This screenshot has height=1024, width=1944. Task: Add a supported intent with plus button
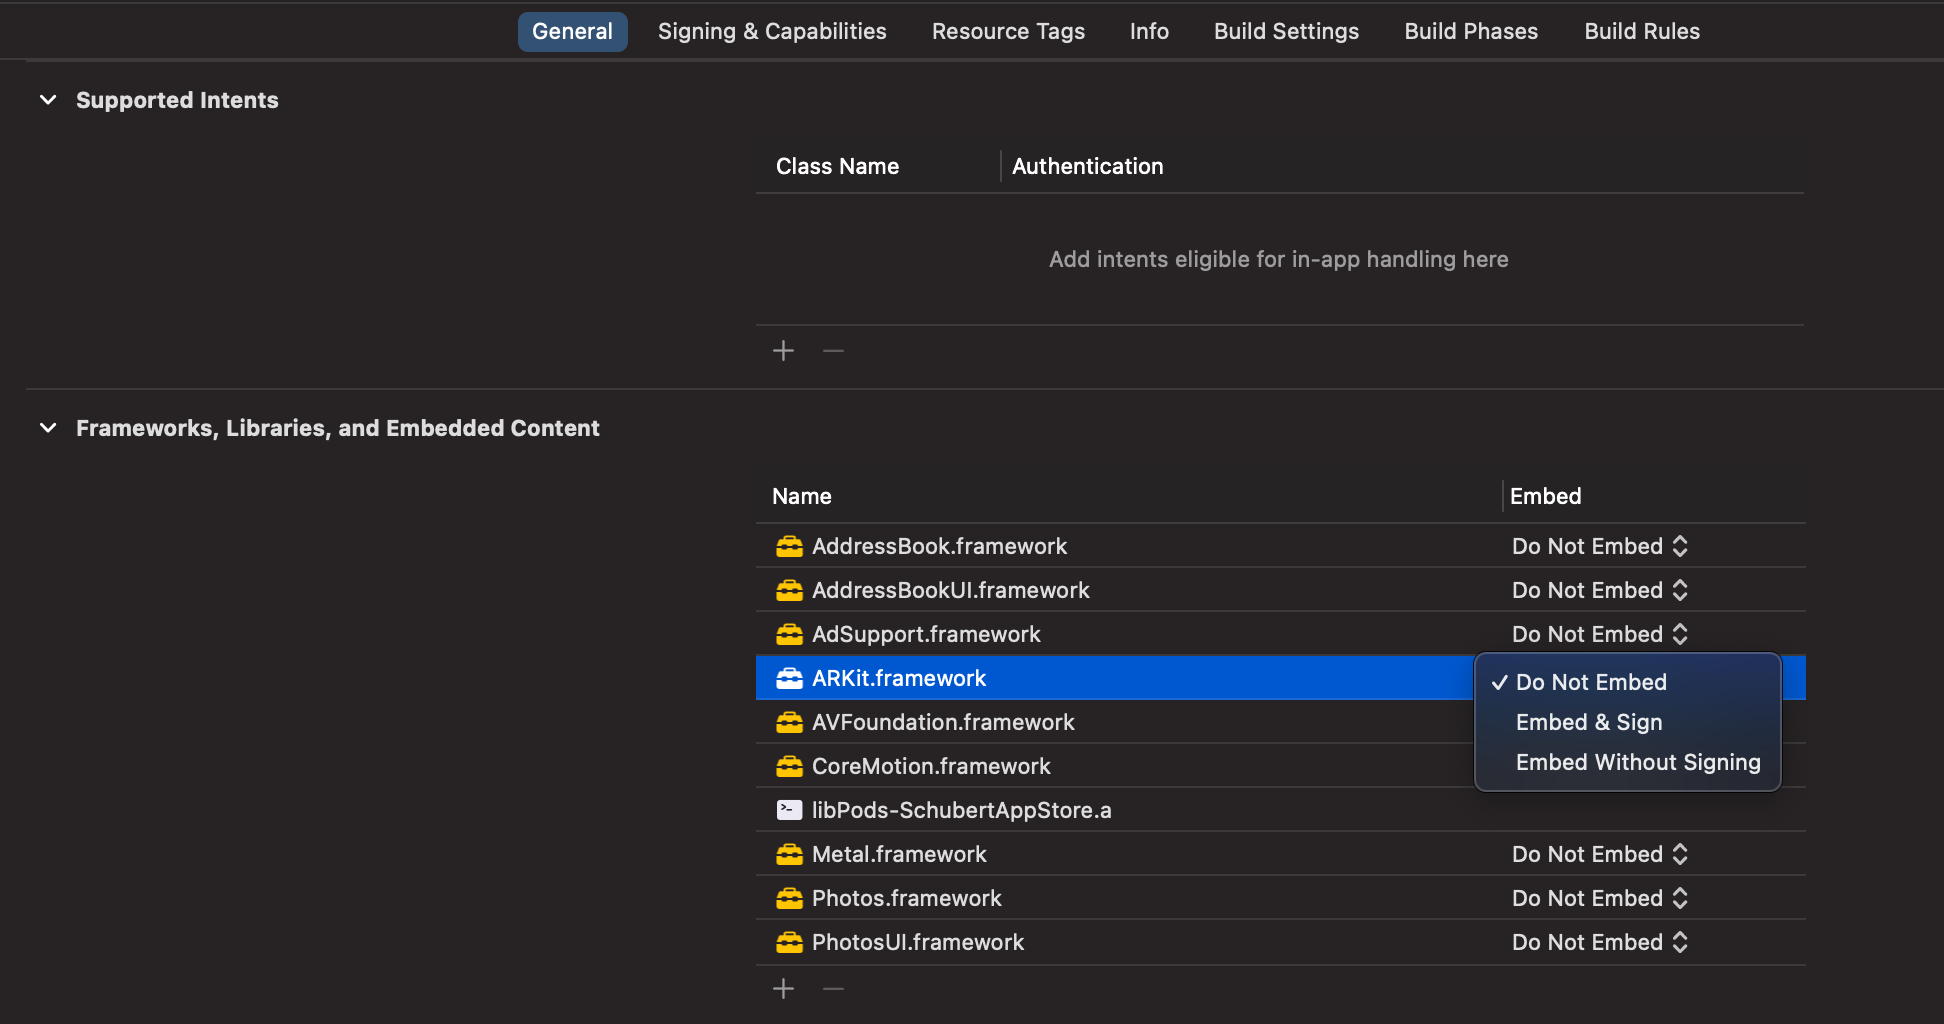(x=784, y=350)
